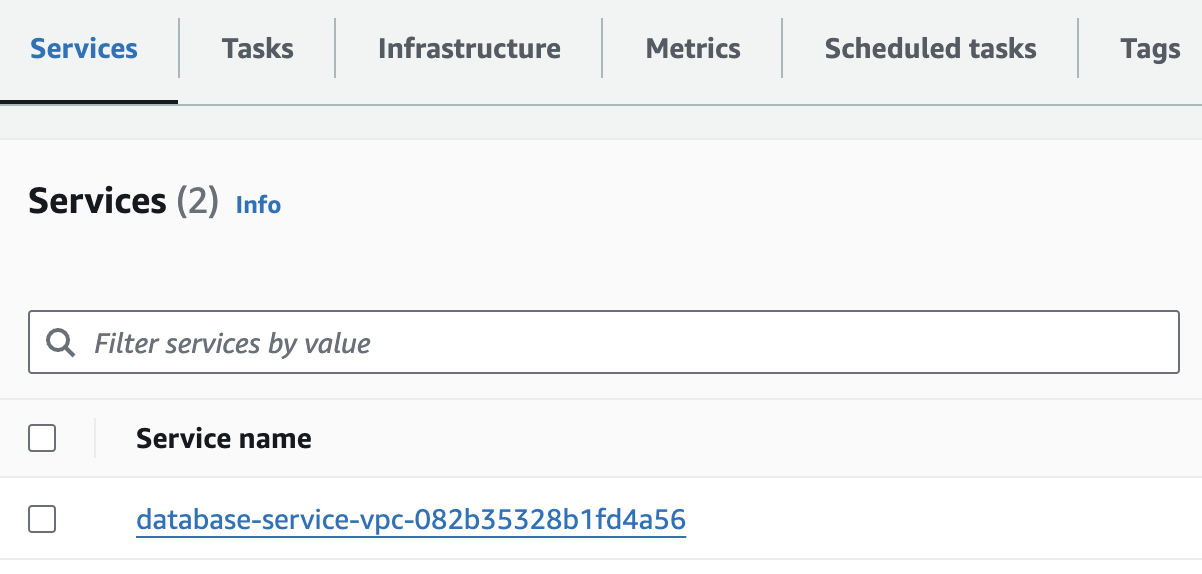Select the Scheduled tasks tab
The image size is (1202, 574).
(930, 49)
